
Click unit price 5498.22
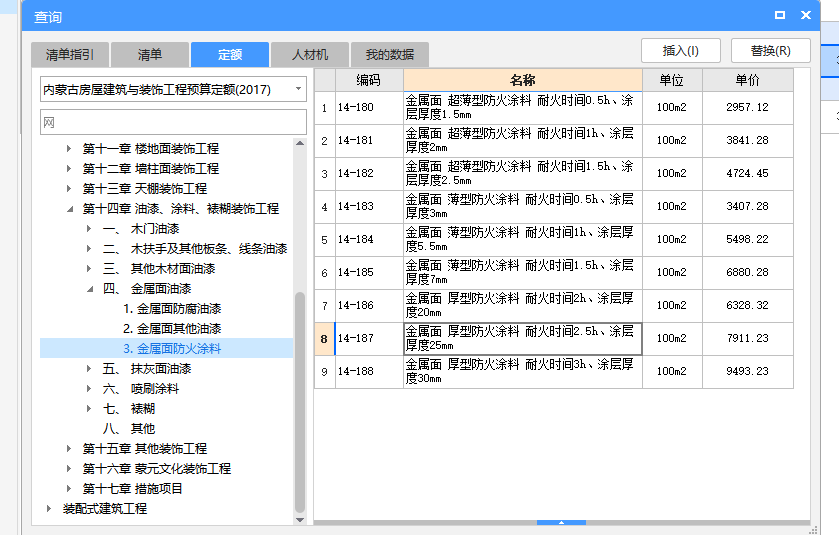pos(748,240)
